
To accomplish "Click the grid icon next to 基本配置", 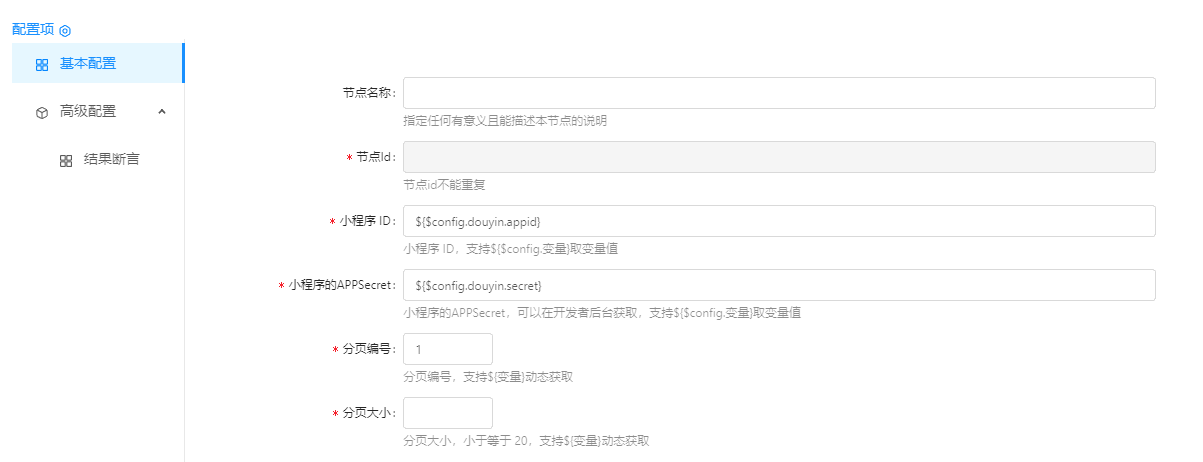I will (x=42, y=65).
